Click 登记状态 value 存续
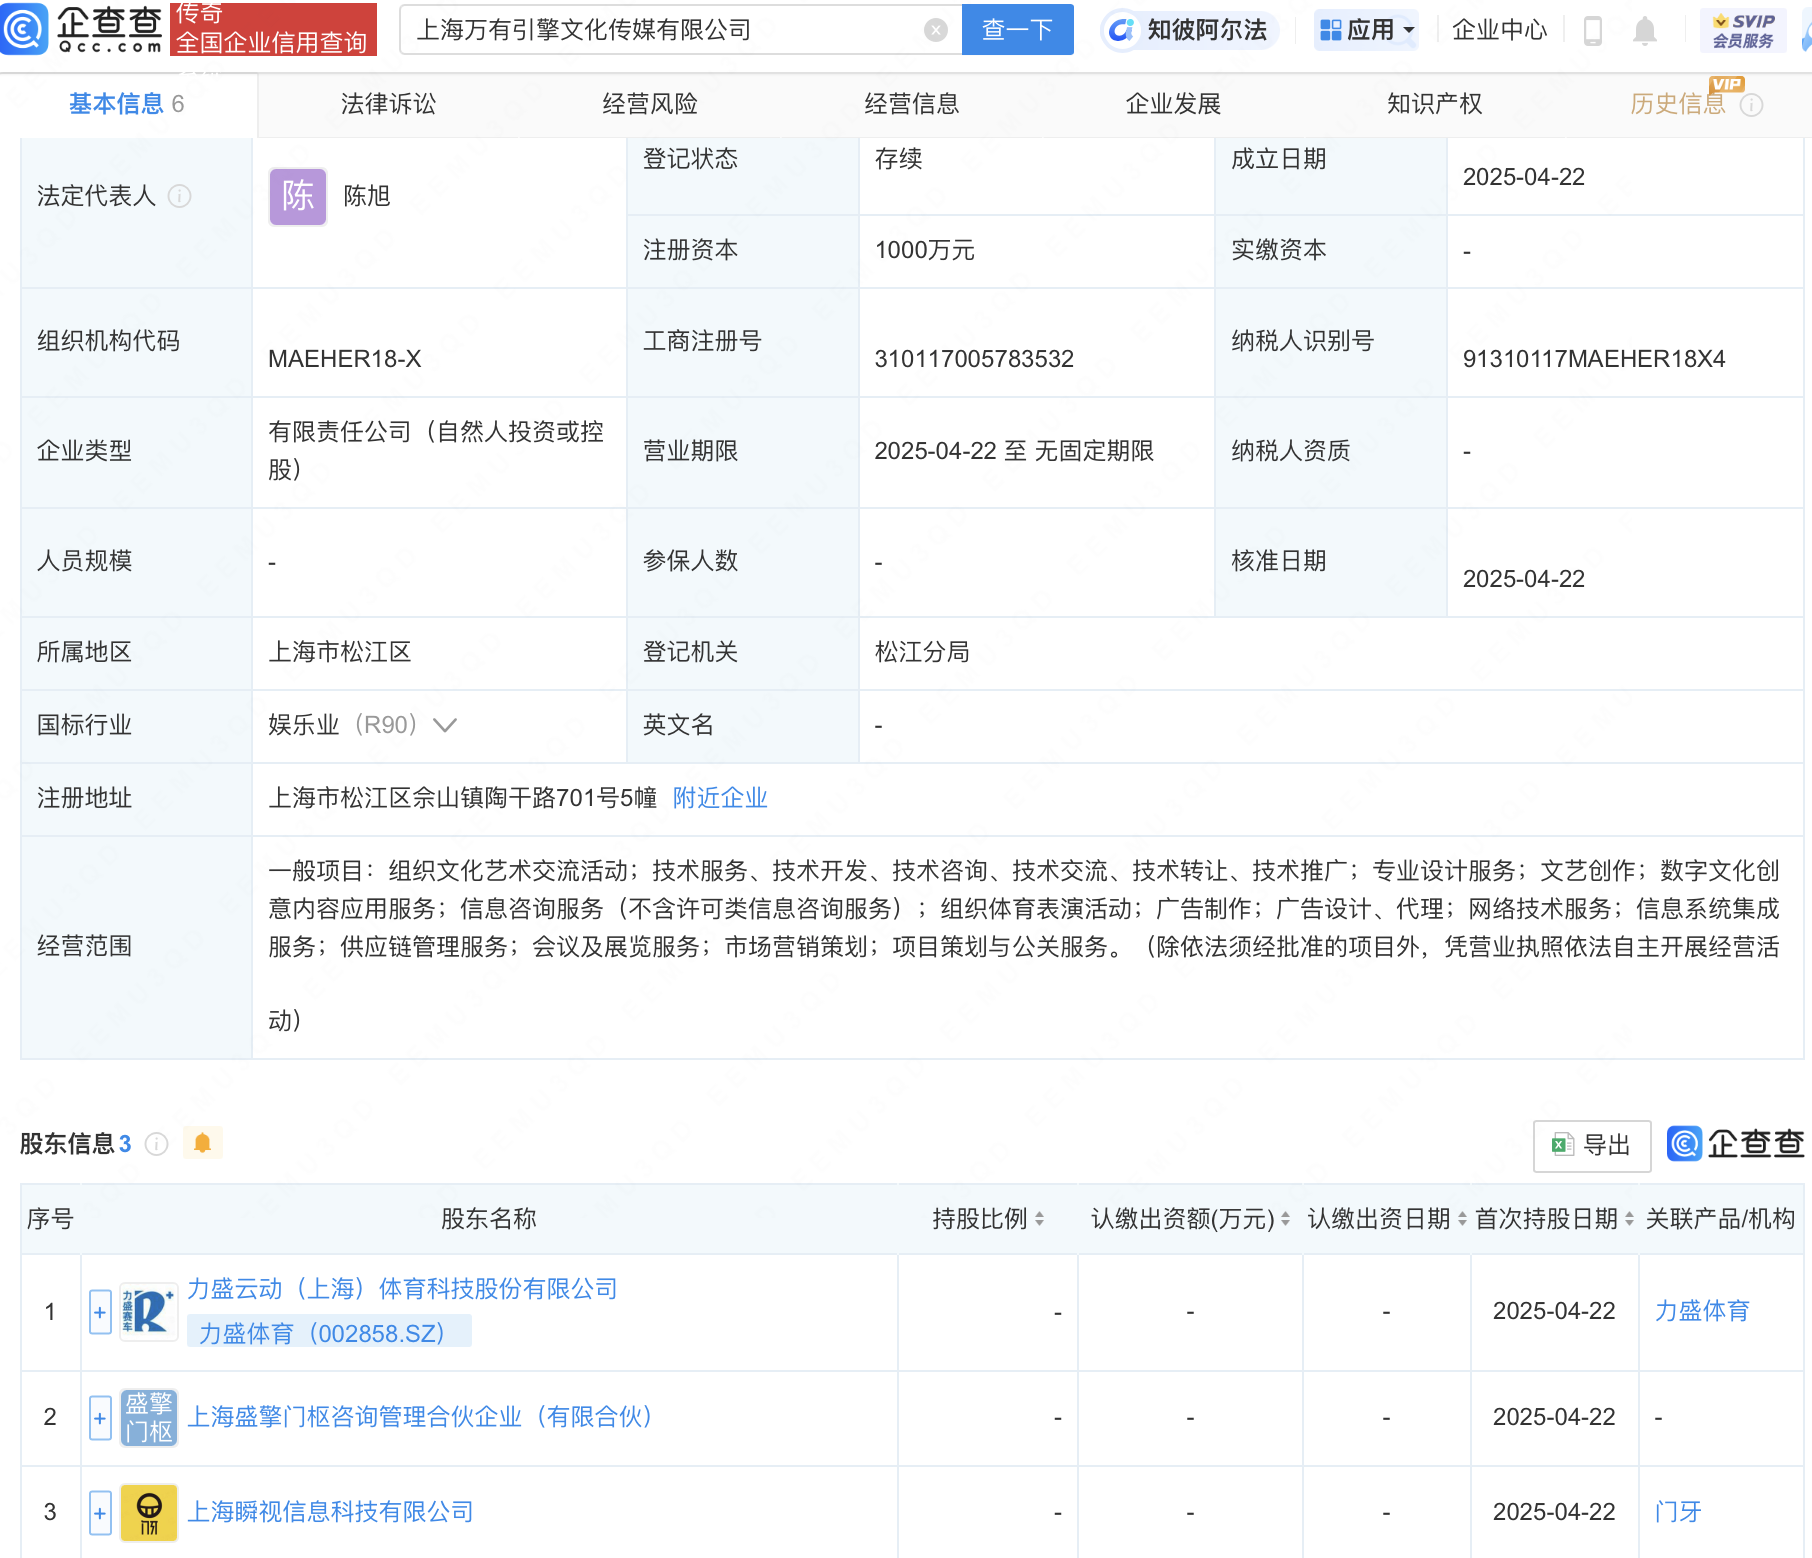Image resolution: width=1812 pixels, height=1558 pixels. click(898, 159)
